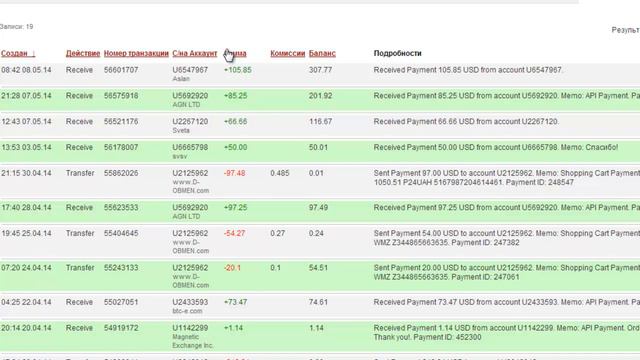Screen dimensions: 640x360
Task: Sort by Сумма column header
Action: (x=235, y=53)
